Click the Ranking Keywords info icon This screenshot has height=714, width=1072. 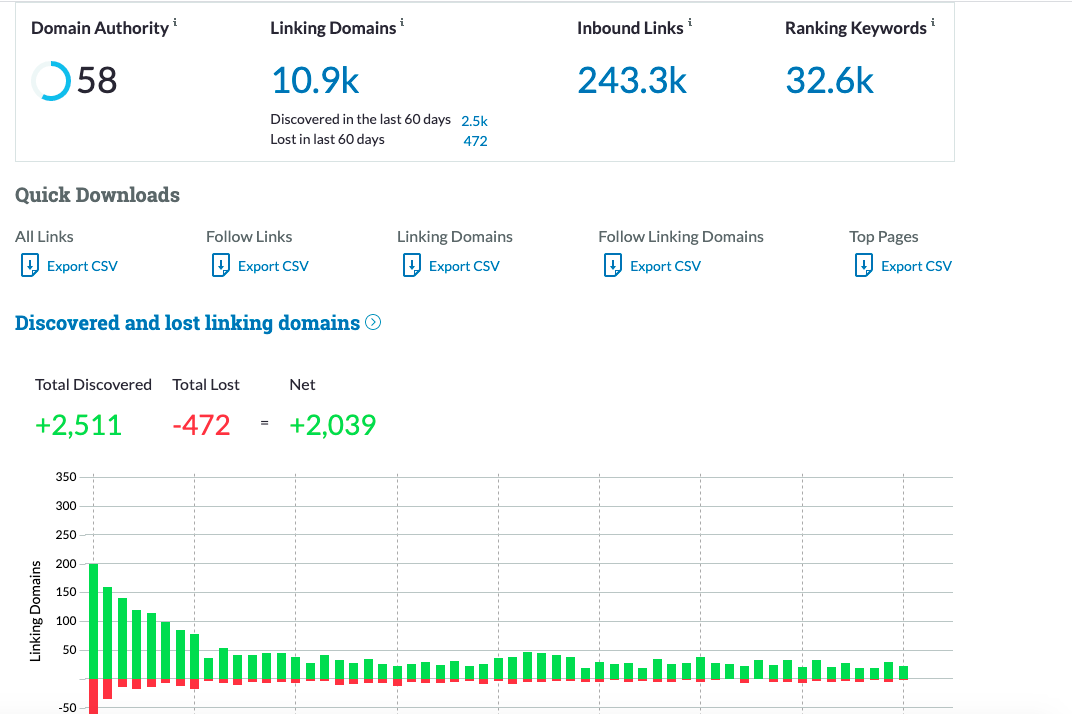coord(933,23)
